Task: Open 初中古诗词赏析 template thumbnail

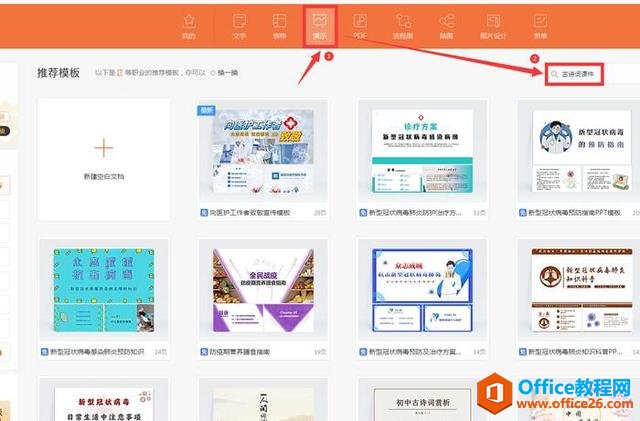Action: [x=422, y=399]
